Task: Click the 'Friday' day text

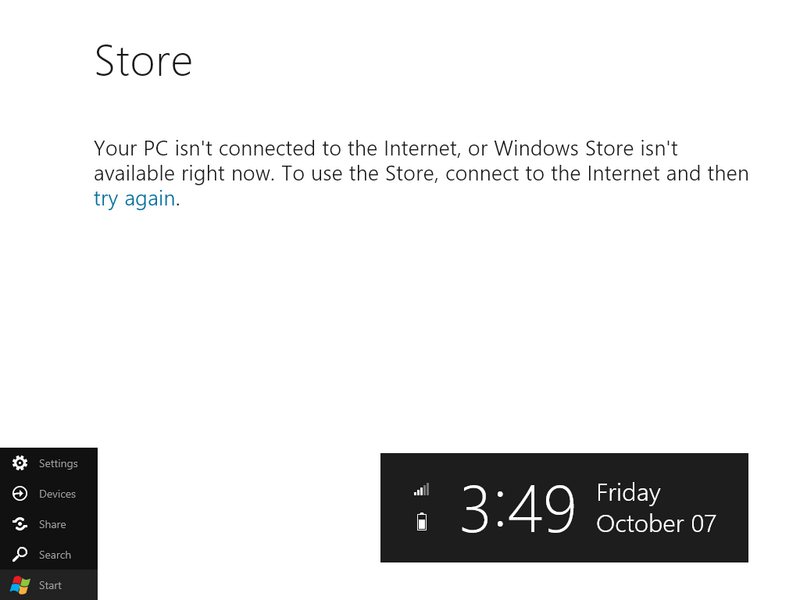Action: (x=628, y=493)
